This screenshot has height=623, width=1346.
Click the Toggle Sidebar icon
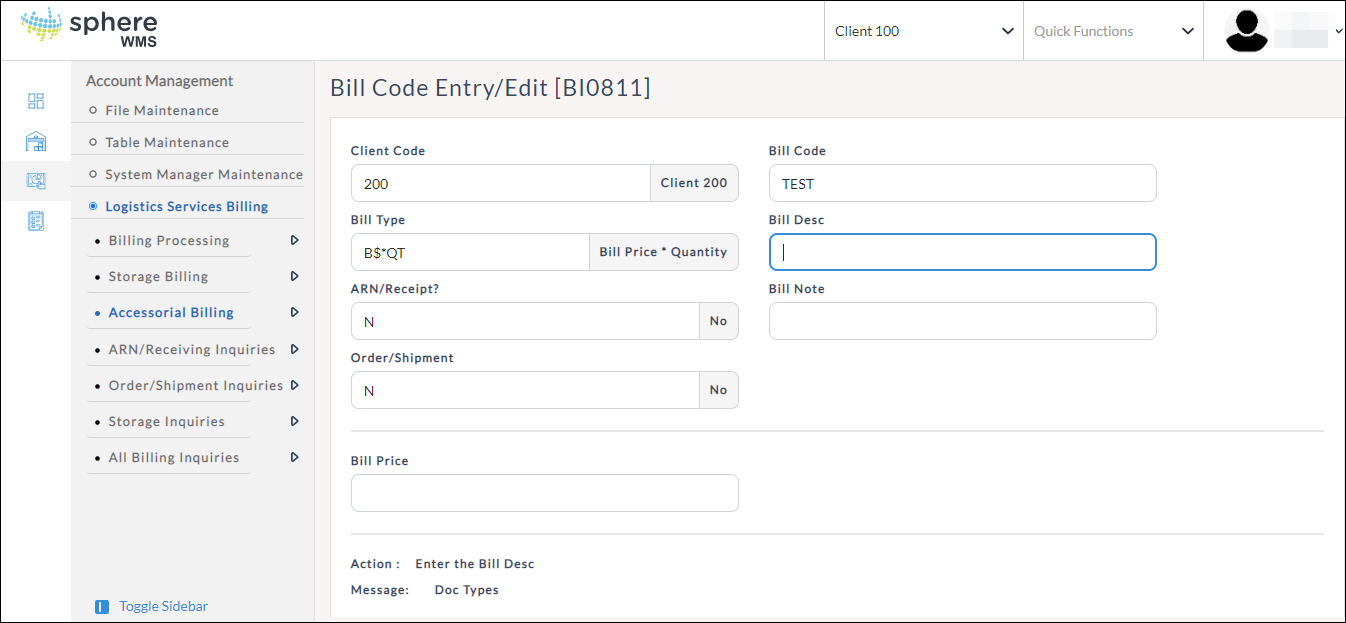tap(102, 607)
